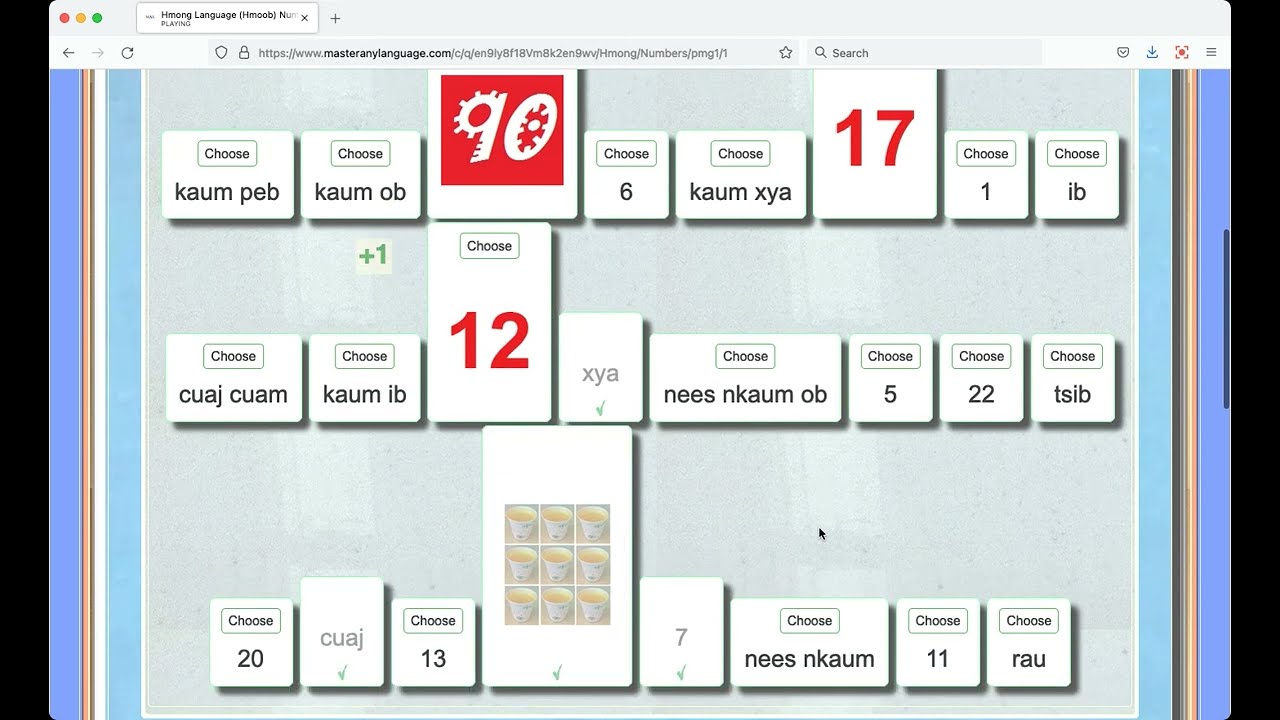The image size is (1280, 720).
Task: Open the shield tracking protection icon
Action: 222,53
